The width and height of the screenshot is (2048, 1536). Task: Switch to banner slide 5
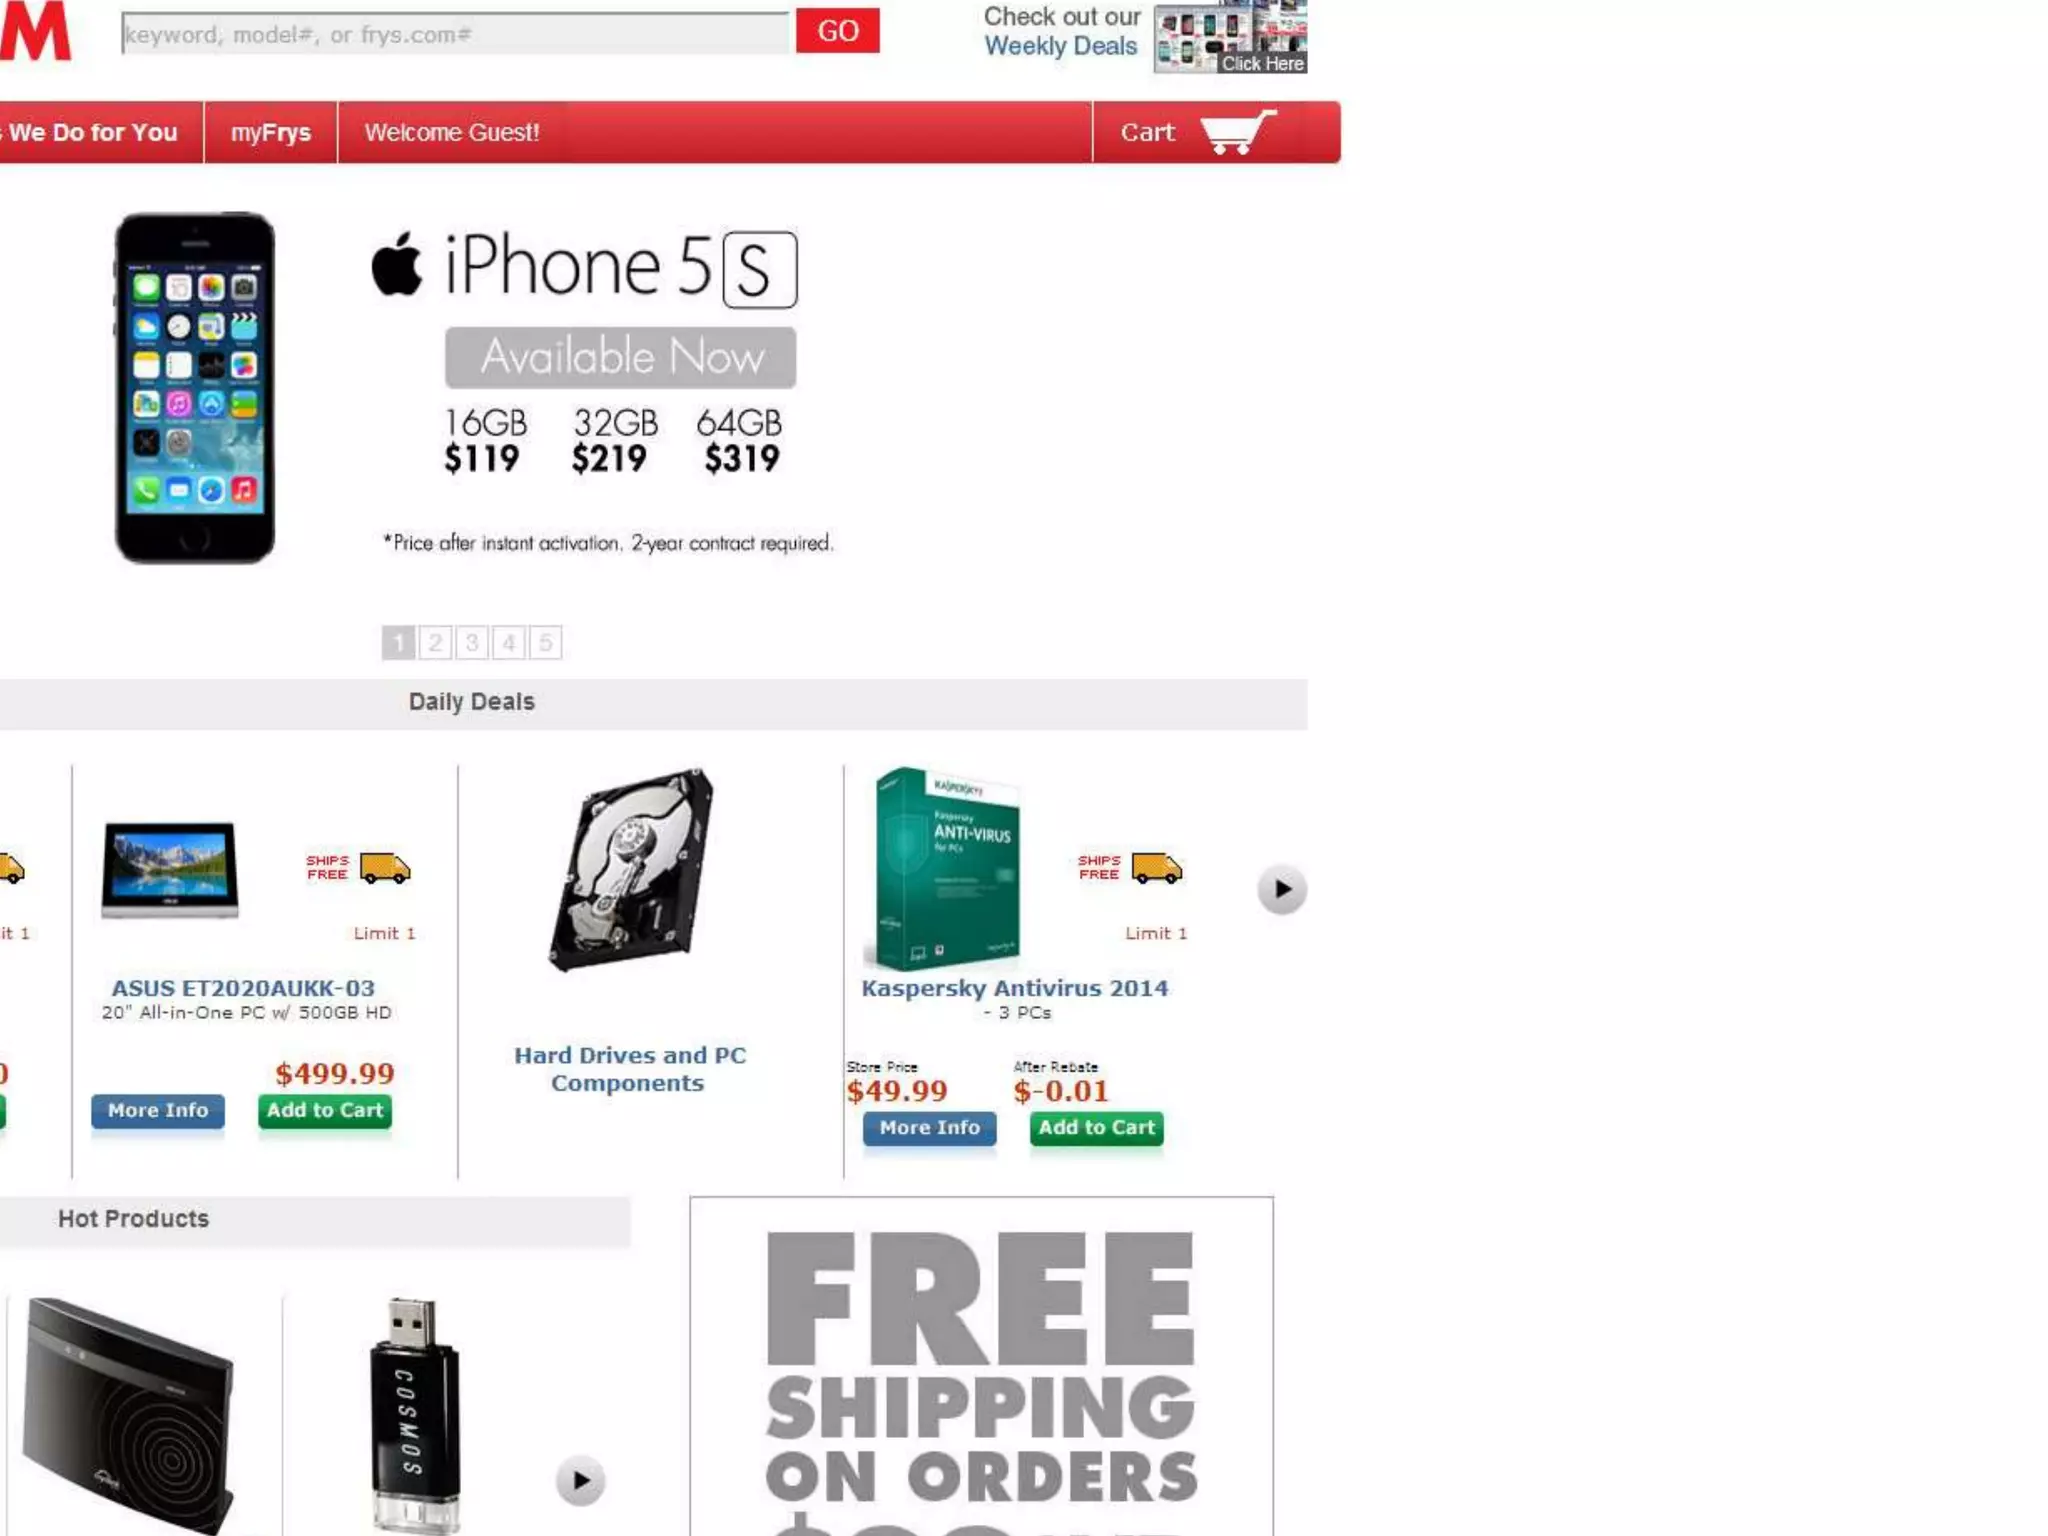tap(546, 642)
